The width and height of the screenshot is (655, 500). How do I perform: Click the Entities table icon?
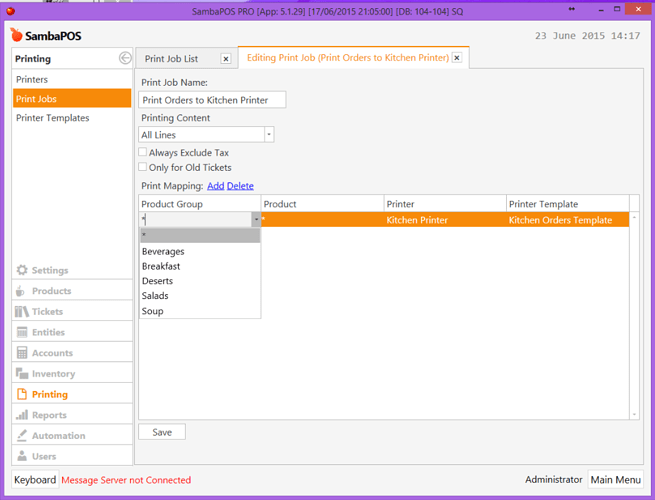point(22,332)
